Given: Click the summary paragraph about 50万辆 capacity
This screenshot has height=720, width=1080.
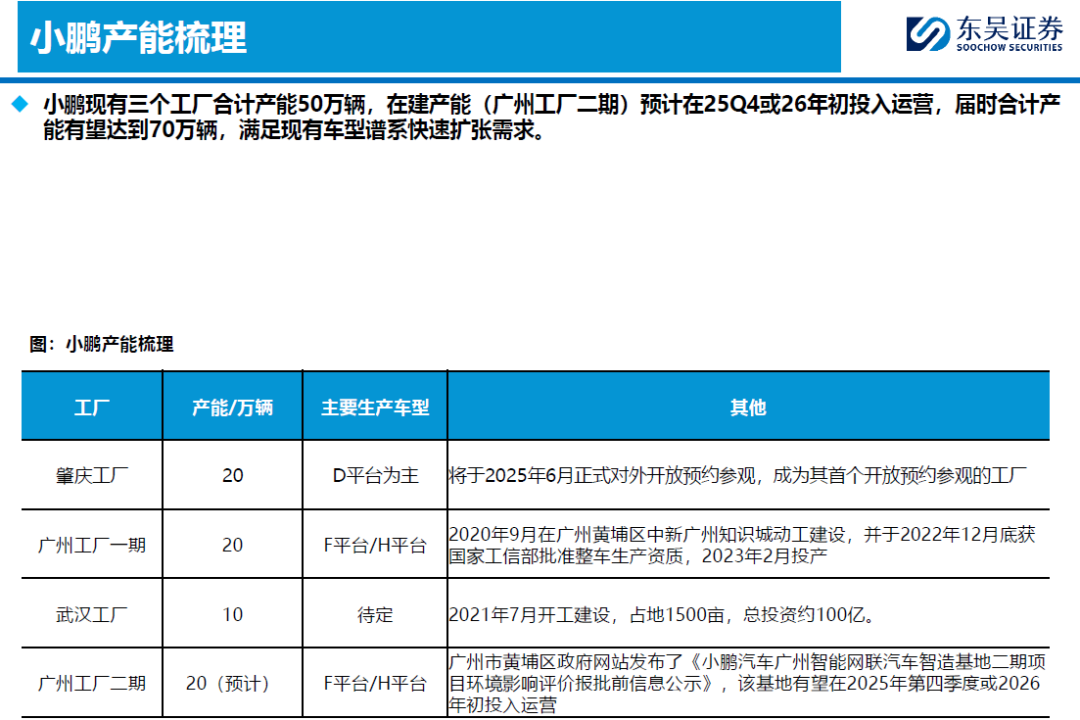Looking at the screenshot, I should coord(550,117).
